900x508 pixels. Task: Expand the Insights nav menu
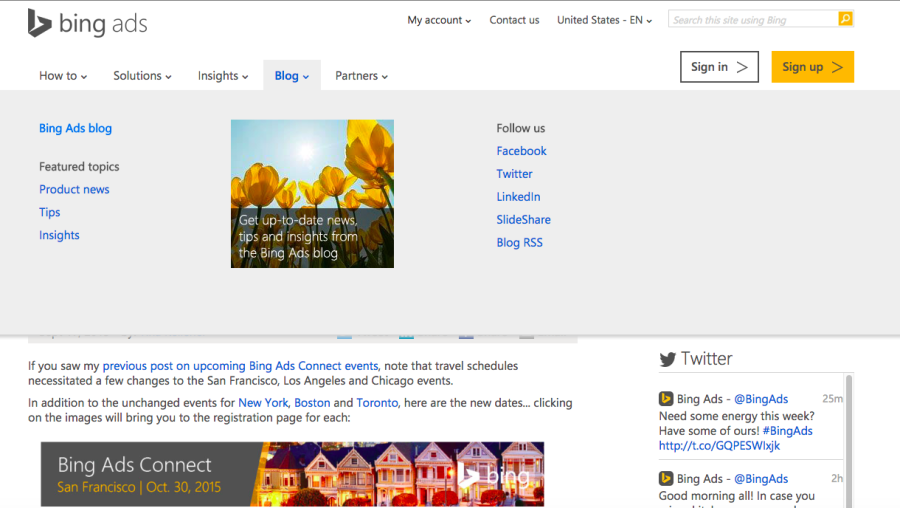tap(223, 76)
